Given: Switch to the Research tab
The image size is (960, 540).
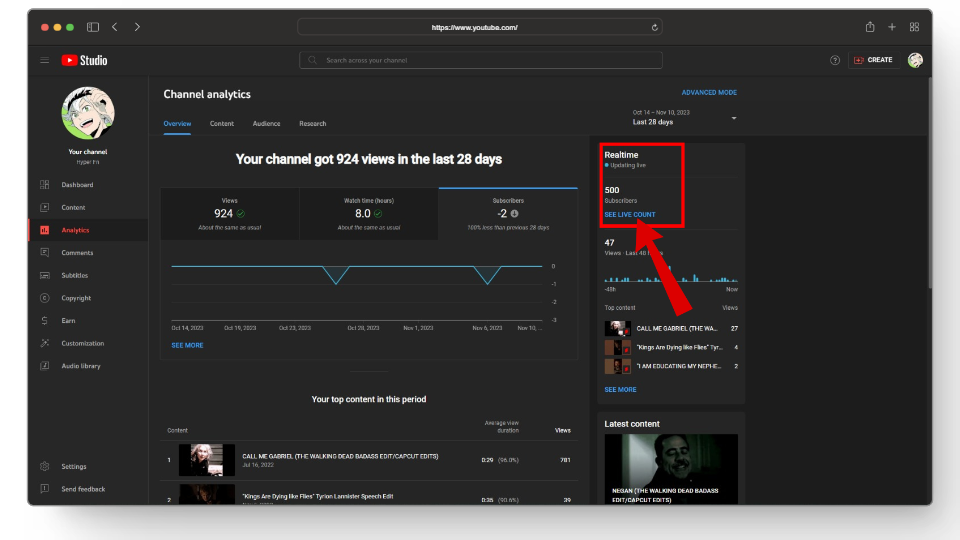Looking at the screenshot, I should pos(312,124).
